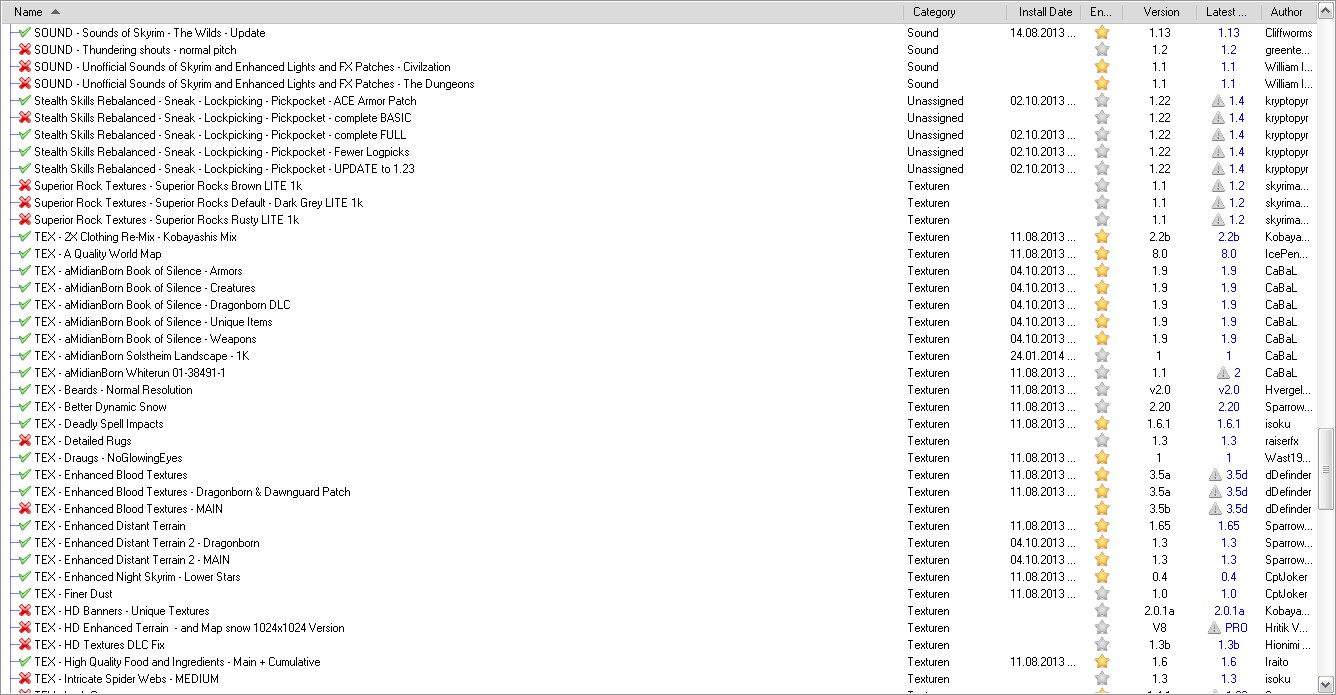1336x695 pixels.
Task: Click install date 24.01.2014 of Solstheim Landscape
Action: [x=1043, y=356]
